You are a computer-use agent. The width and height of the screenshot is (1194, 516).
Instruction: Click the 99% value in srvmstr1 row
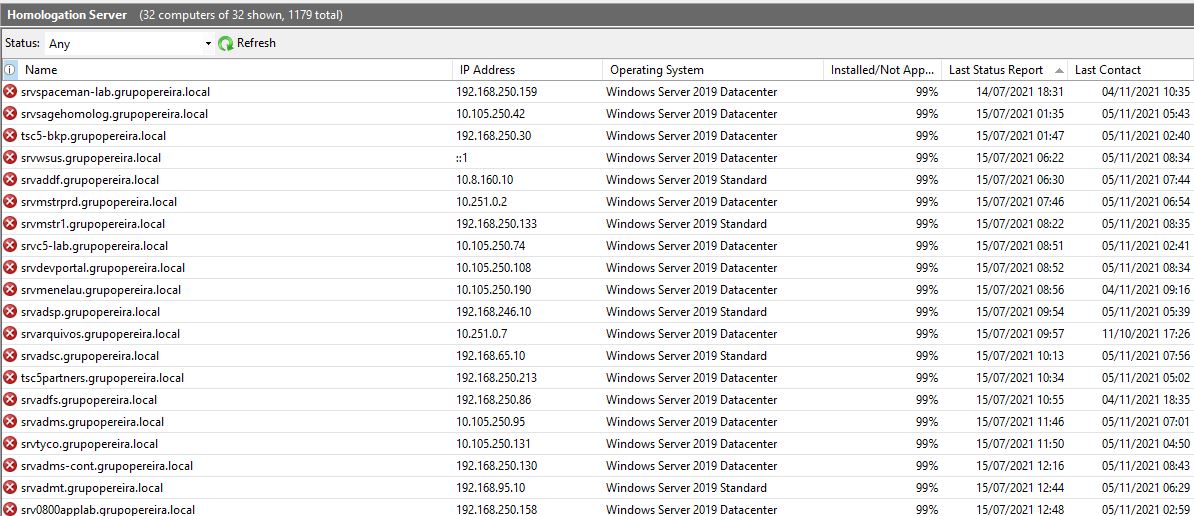tap(927, 225)
